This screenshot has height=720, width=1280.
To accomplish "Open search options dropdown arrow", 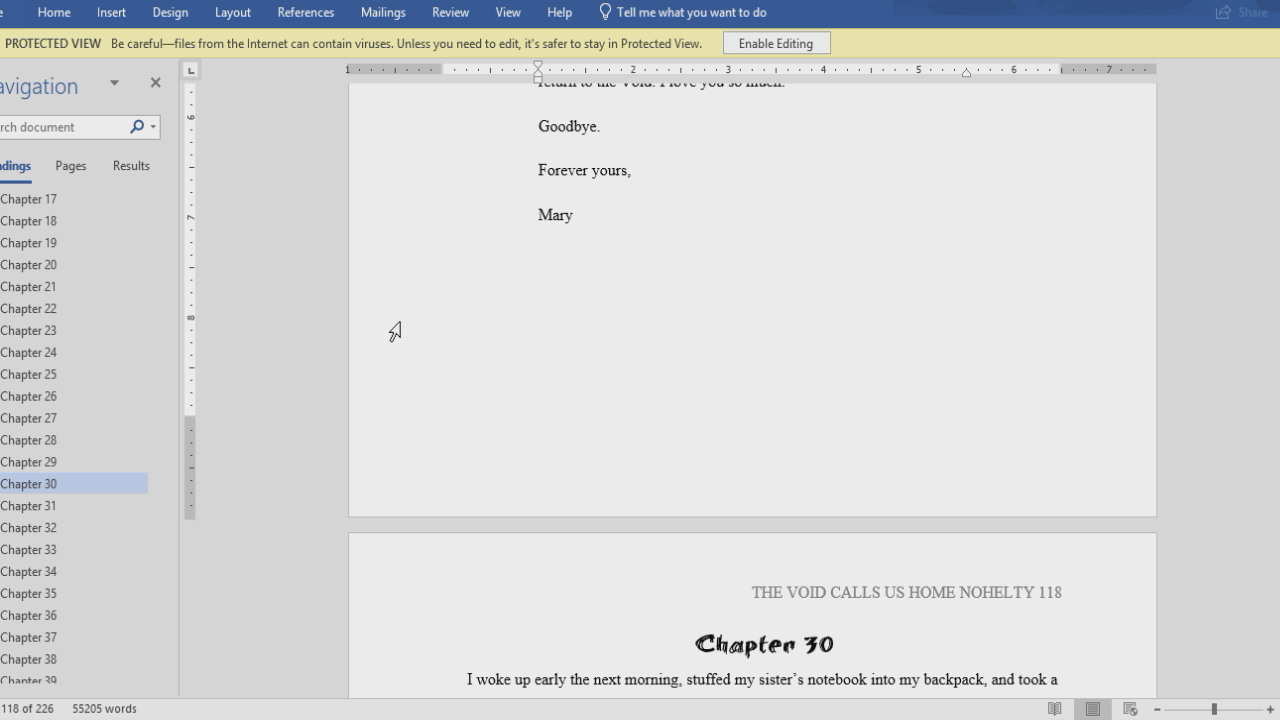I will [x=153, y=127].
